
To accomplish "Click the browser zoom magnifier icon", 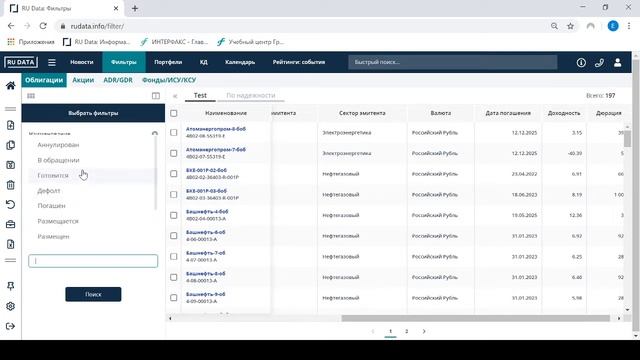I will coord(554,26).
